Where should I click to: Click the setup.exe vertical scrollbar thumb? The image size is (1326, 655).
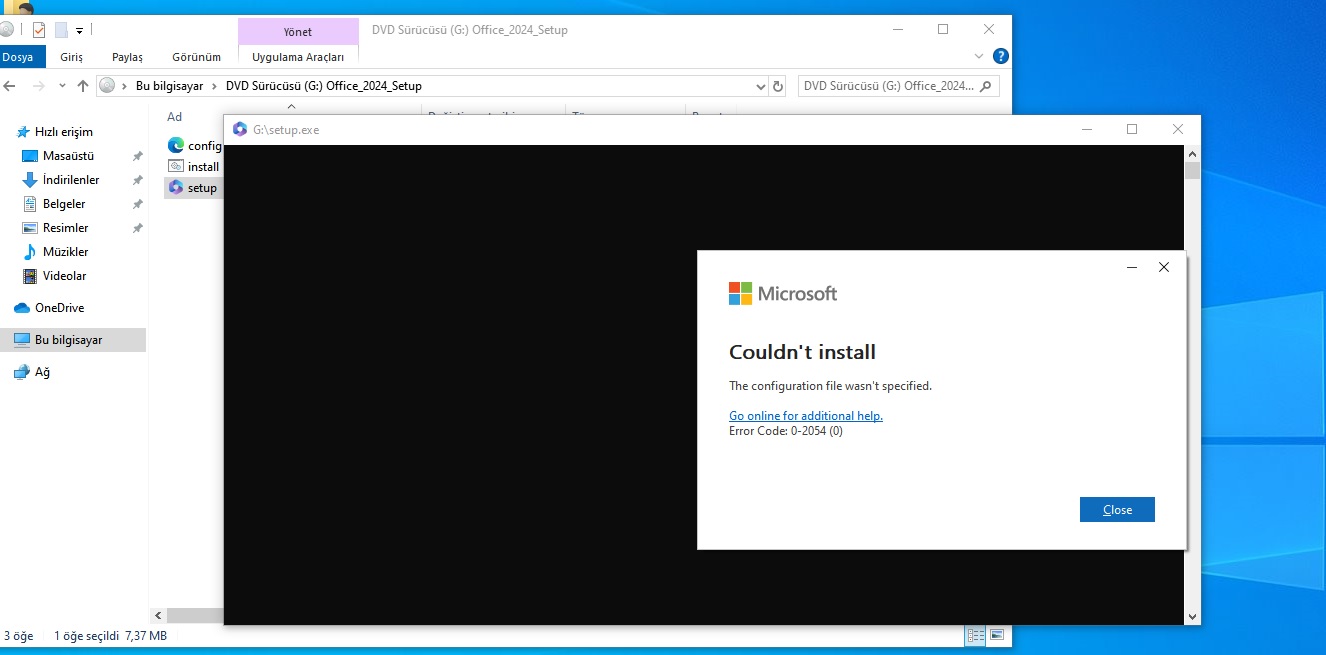(1192, 170)
